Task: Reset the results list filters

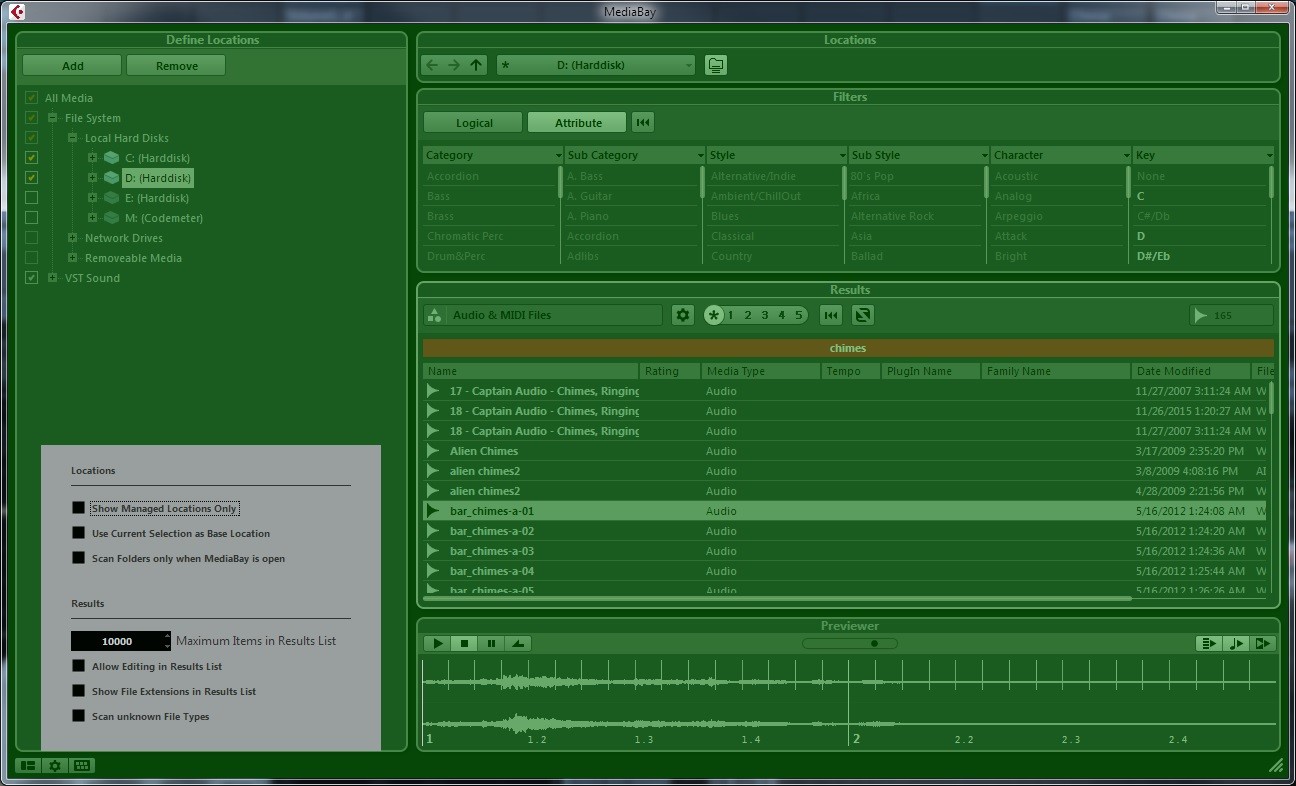Action: click(x=831, y=315)
